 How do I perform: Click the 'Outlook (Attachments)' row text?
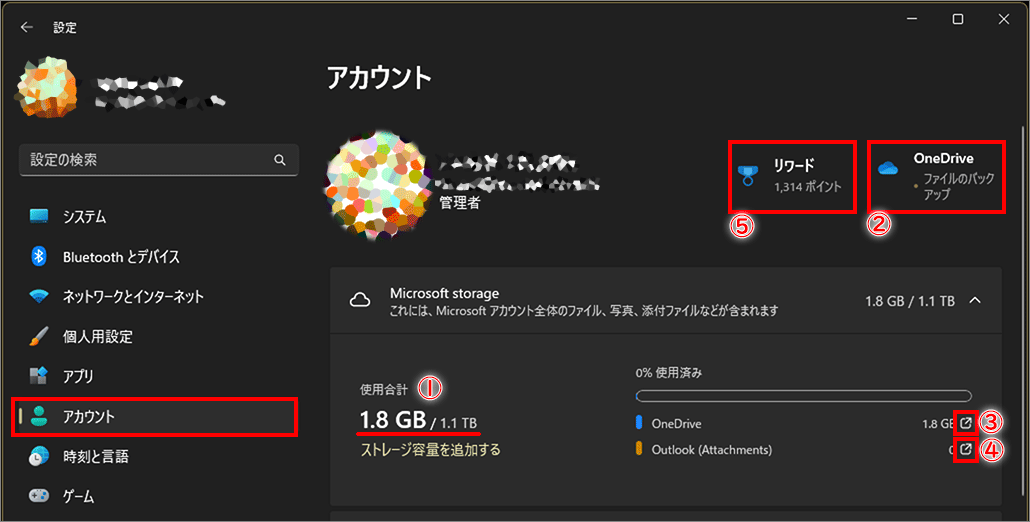[x=711, y=450]
